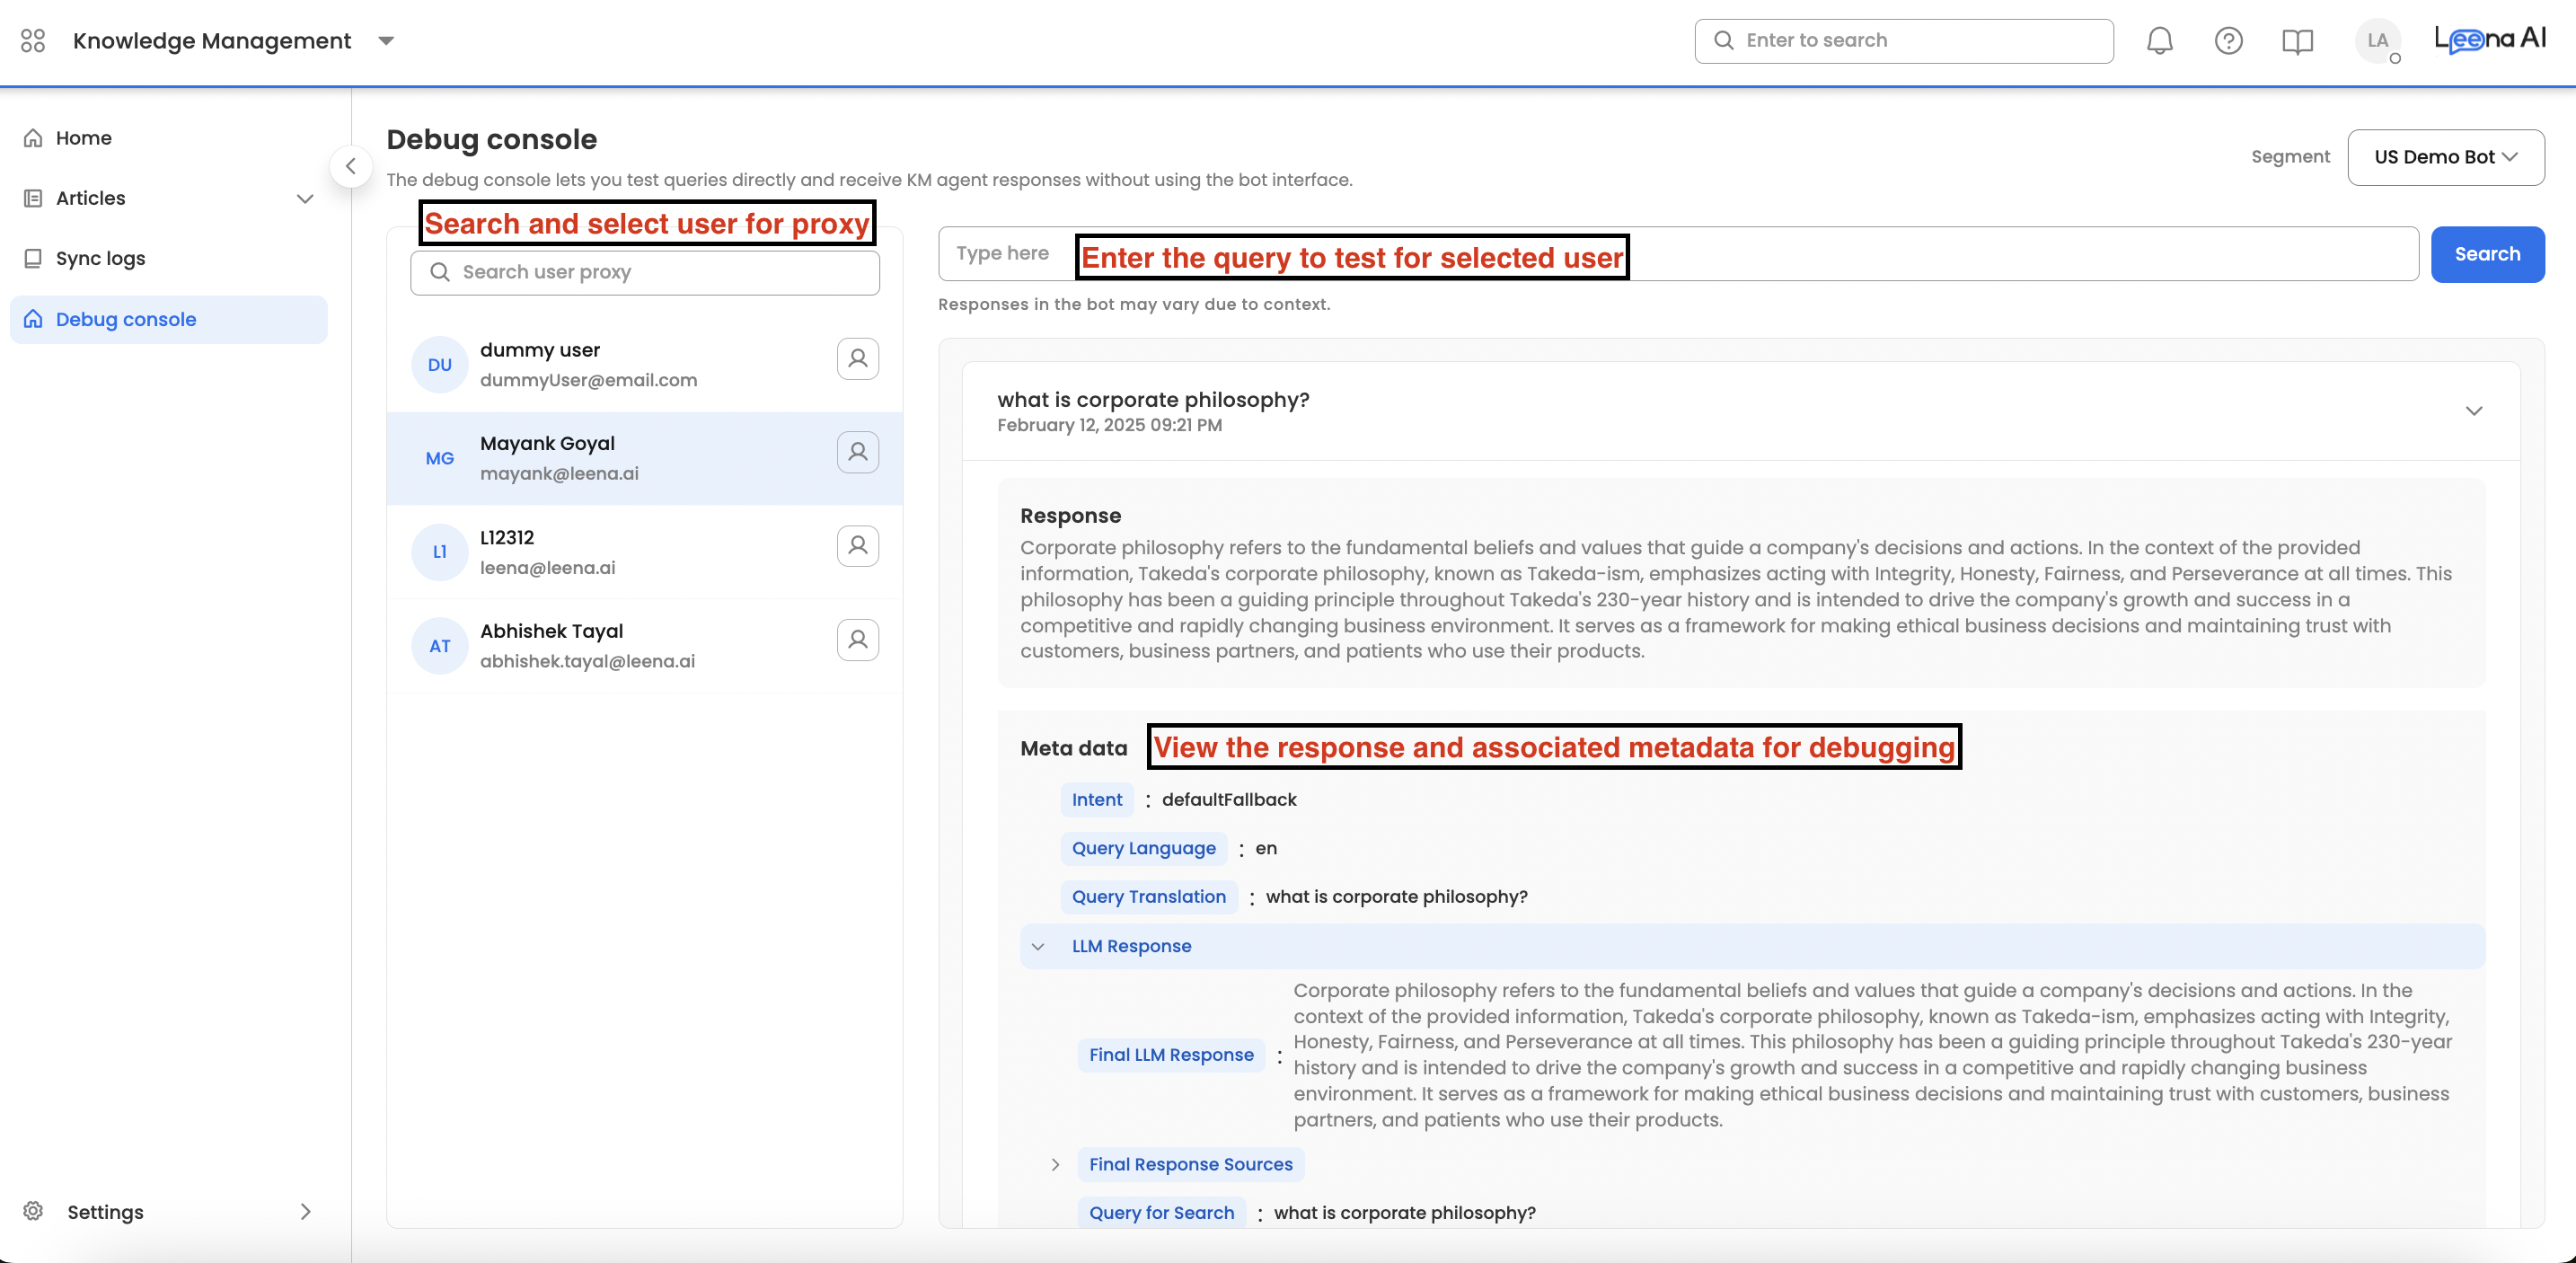2576x1263 pixels.
Task: Open the US Demo Bot segment dropdown
Action: [2445, 157]
